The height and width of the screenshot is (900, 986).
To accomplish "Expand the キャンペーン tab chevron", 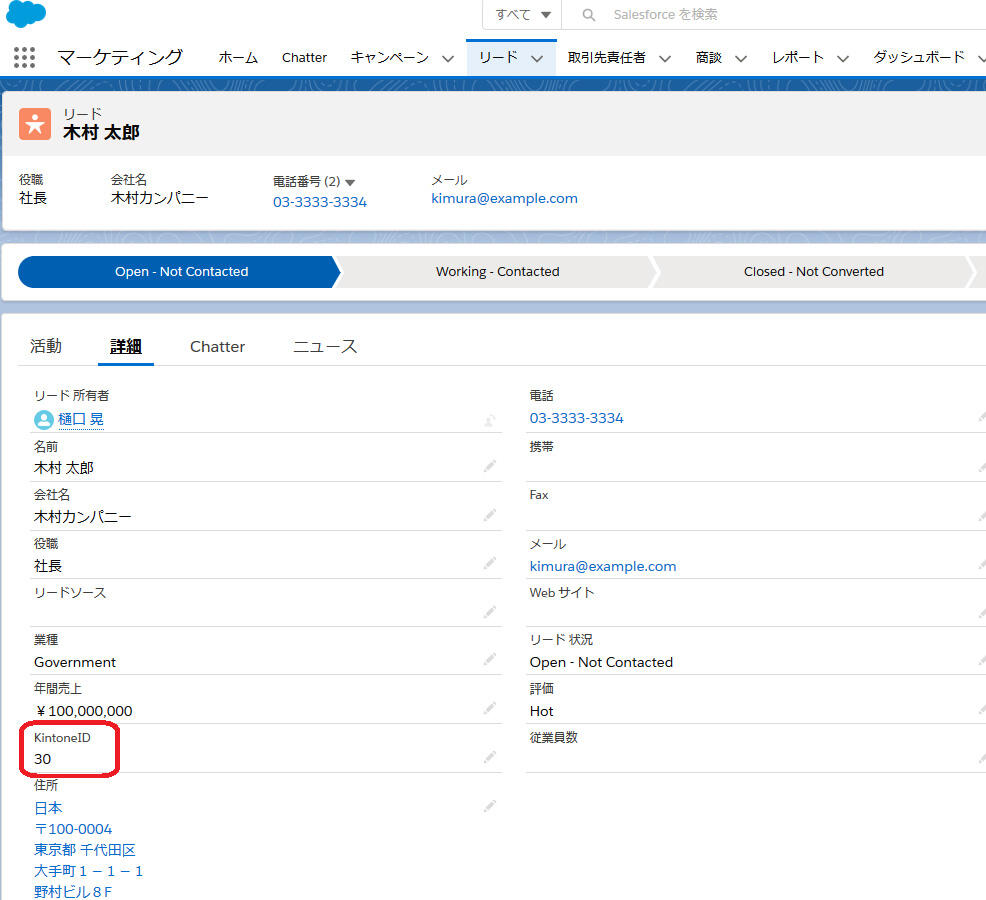I will [448, 58].
